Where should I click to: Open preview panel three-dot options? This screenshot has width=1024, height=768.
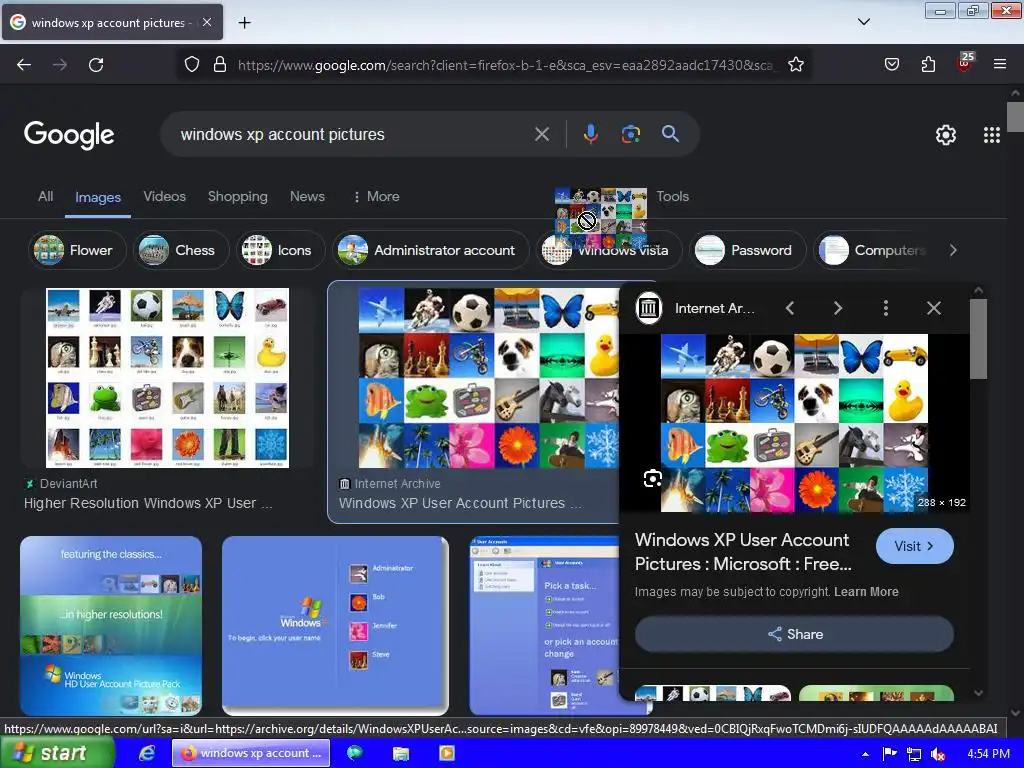[x=886, y=308]
